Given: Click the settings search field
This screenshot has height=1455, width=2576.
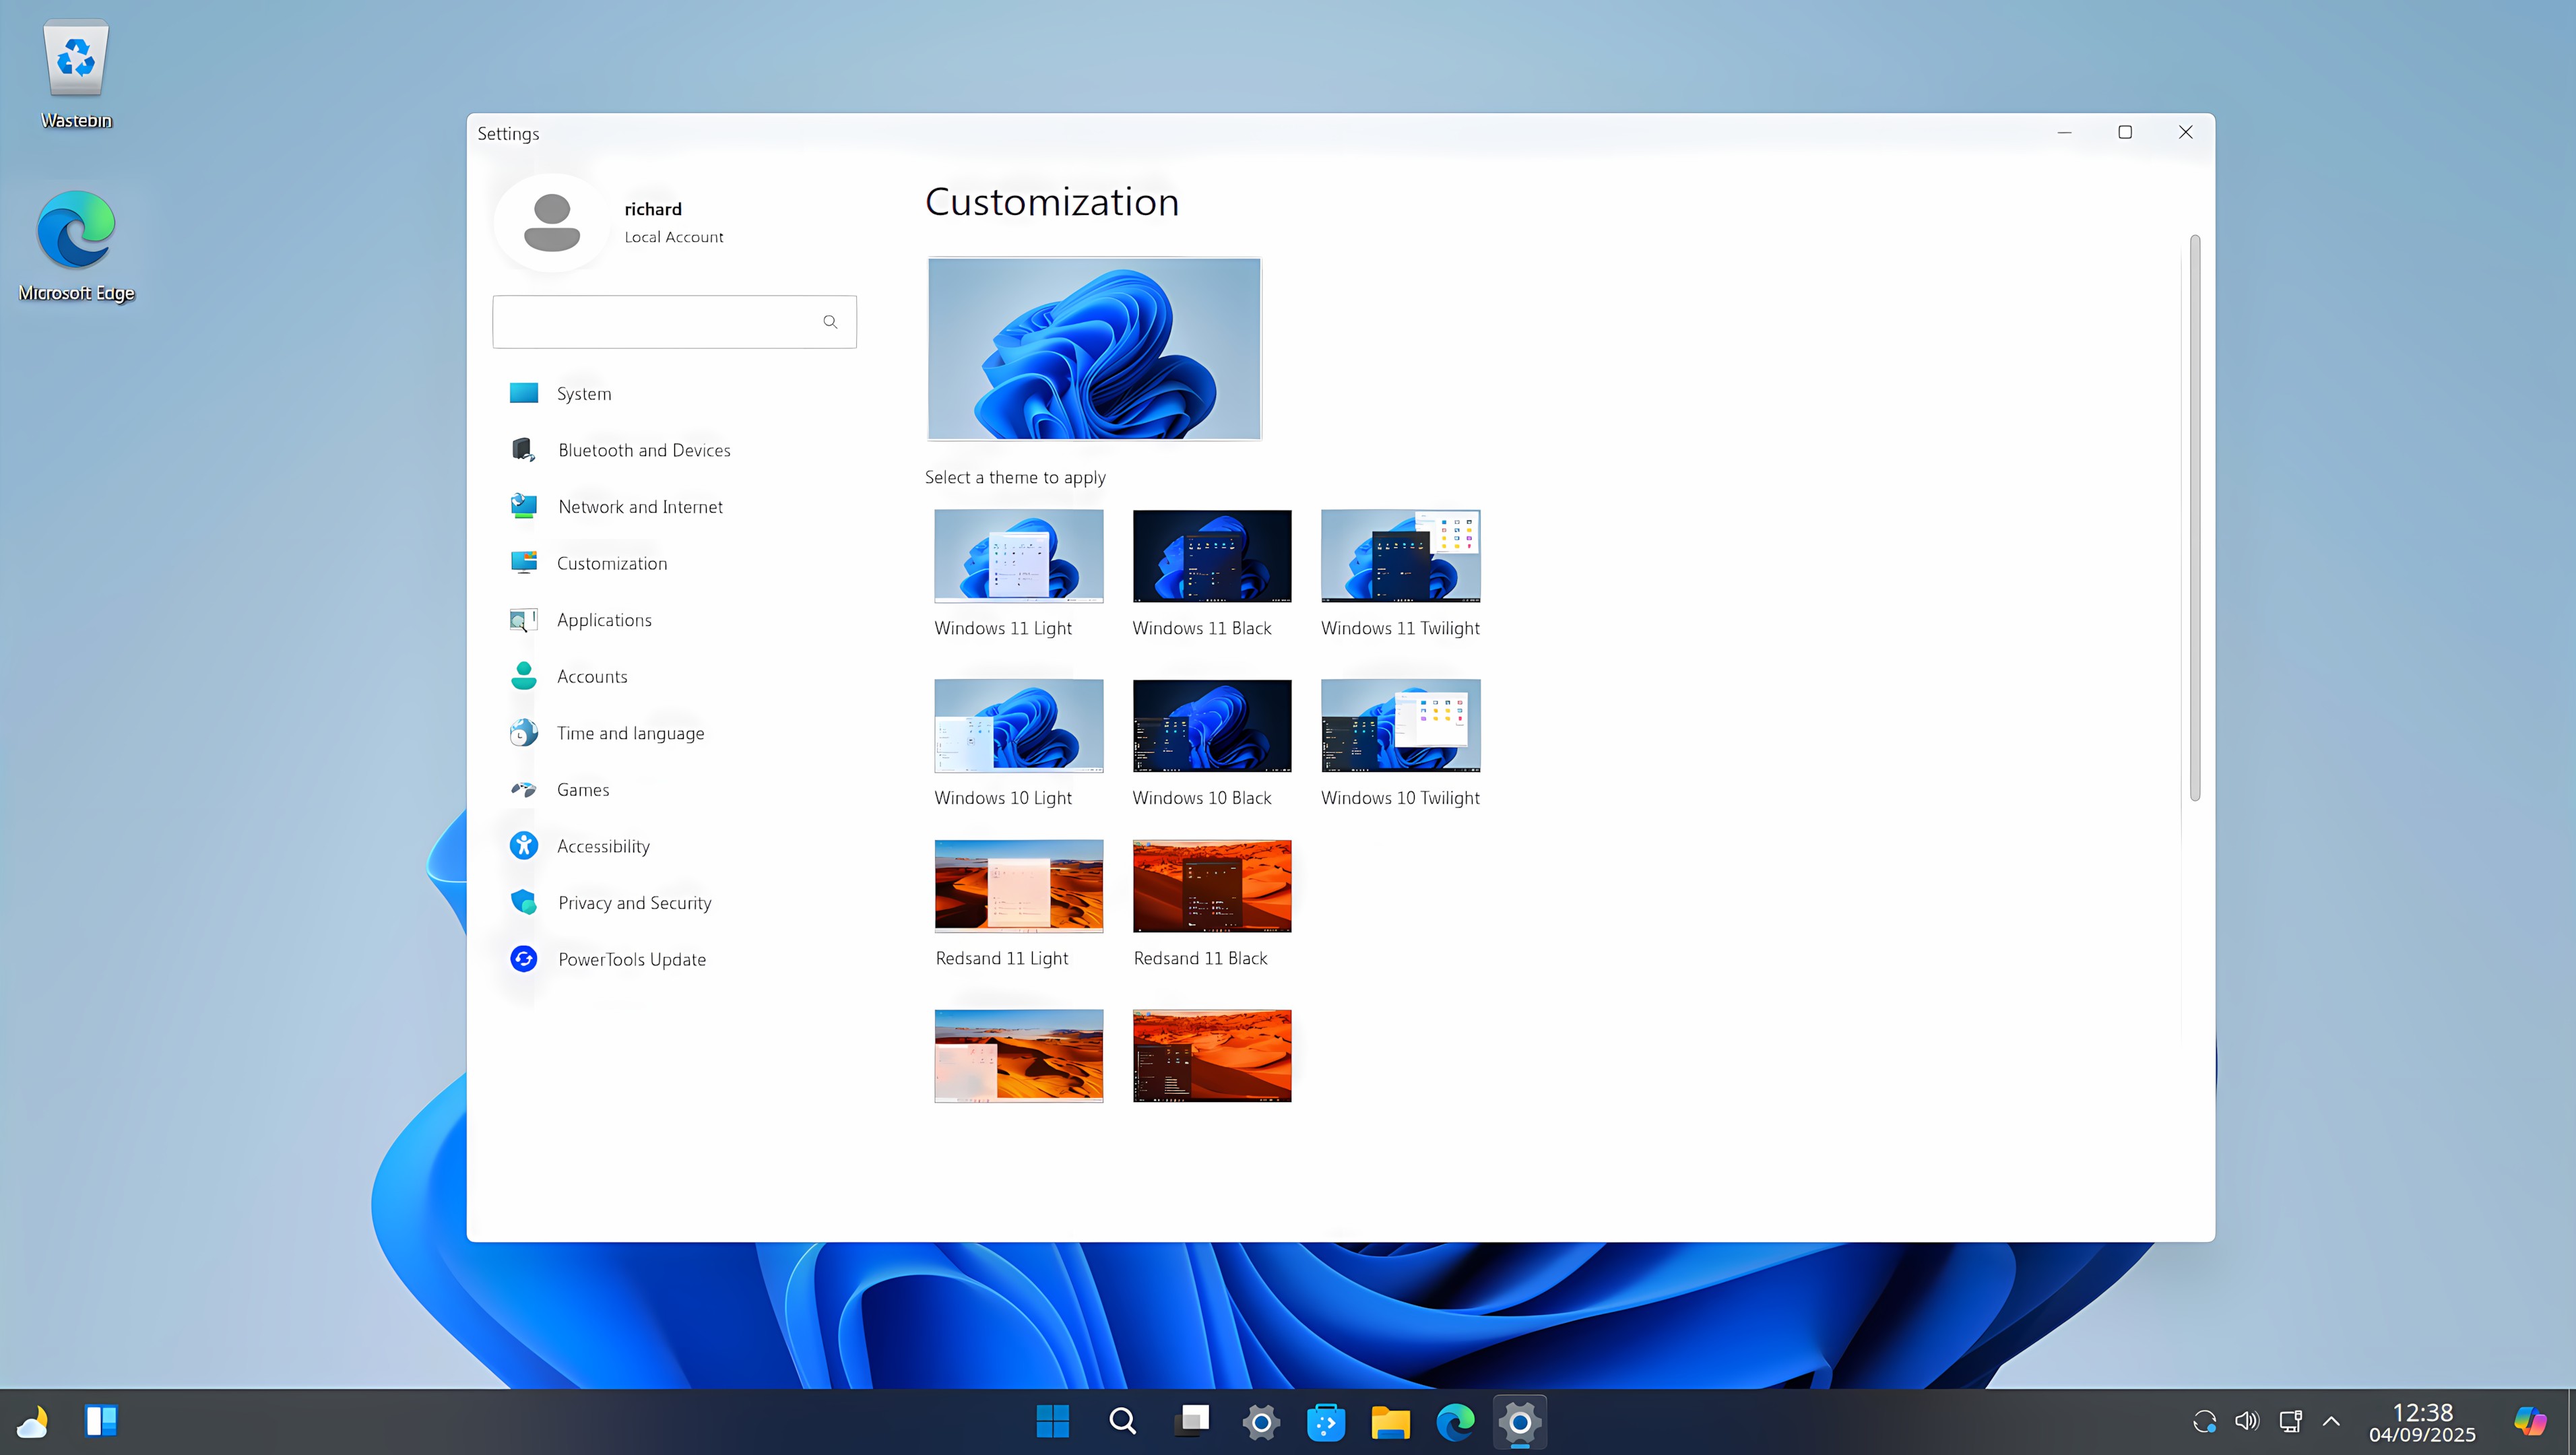Looking at the screenshot, I should [x=674, y=321].
